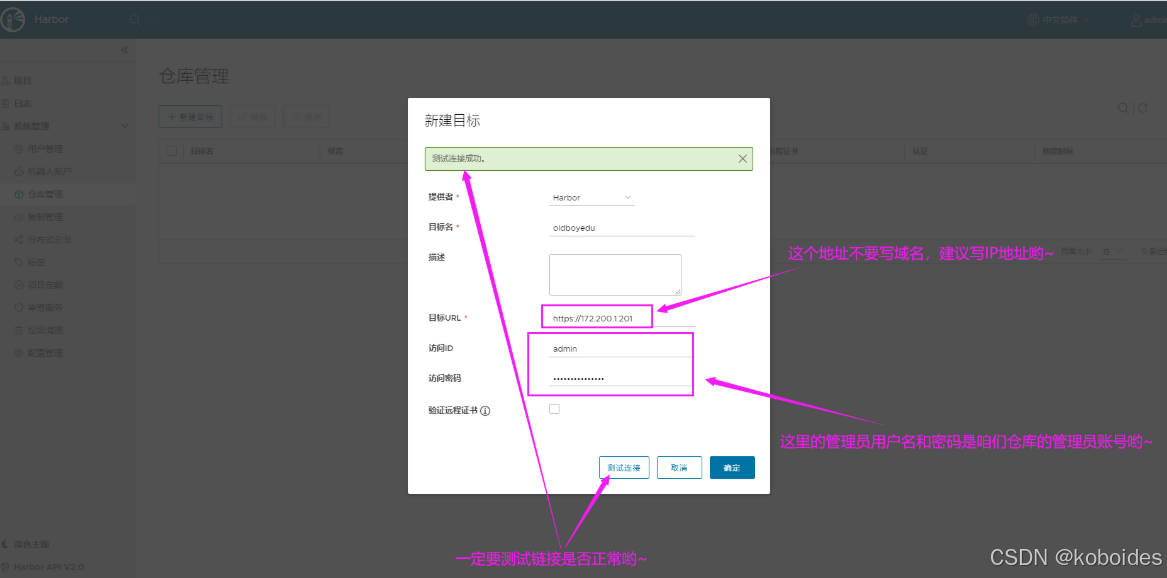Click the 目标名 column header
Viewport: 1167px width, 578px height.
[202, 151]
